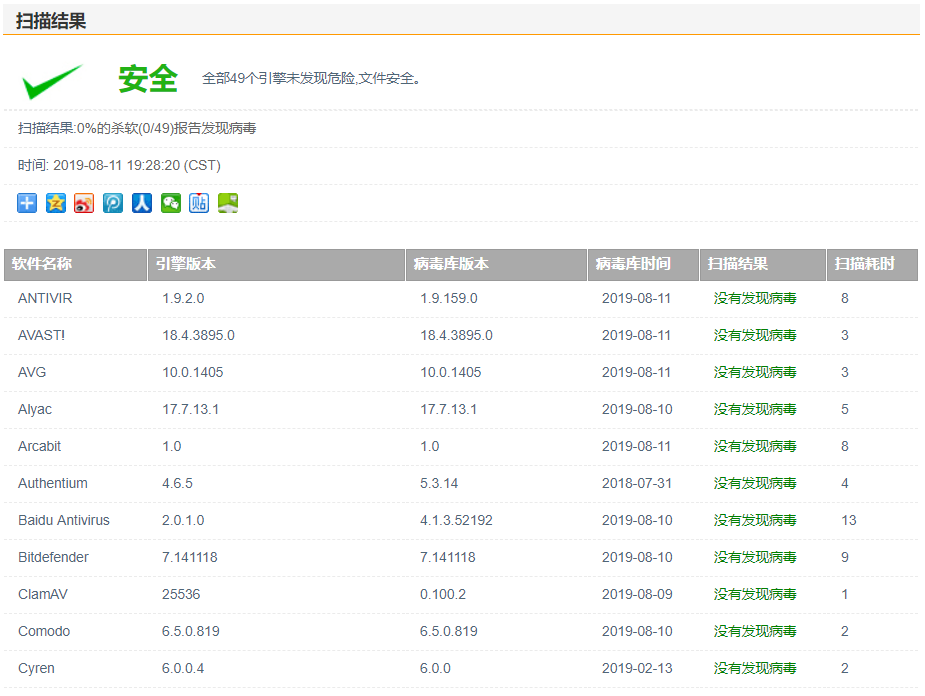Click the green landscape share icon
Screen dimensions: 925x696
pyautogui.click(x=228, y=203)
